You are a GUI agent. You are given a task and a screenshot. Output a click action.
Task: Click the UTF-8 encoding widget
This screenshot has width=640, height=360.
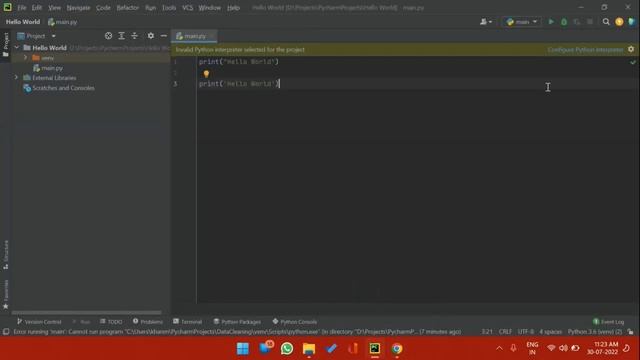pyautogui.click(x=525, y=332)
